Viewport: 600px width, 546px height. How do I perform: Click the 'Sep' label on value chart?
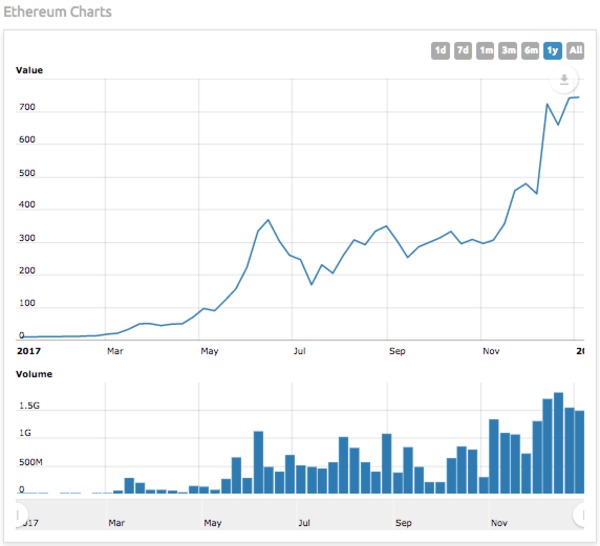point(397,351)
